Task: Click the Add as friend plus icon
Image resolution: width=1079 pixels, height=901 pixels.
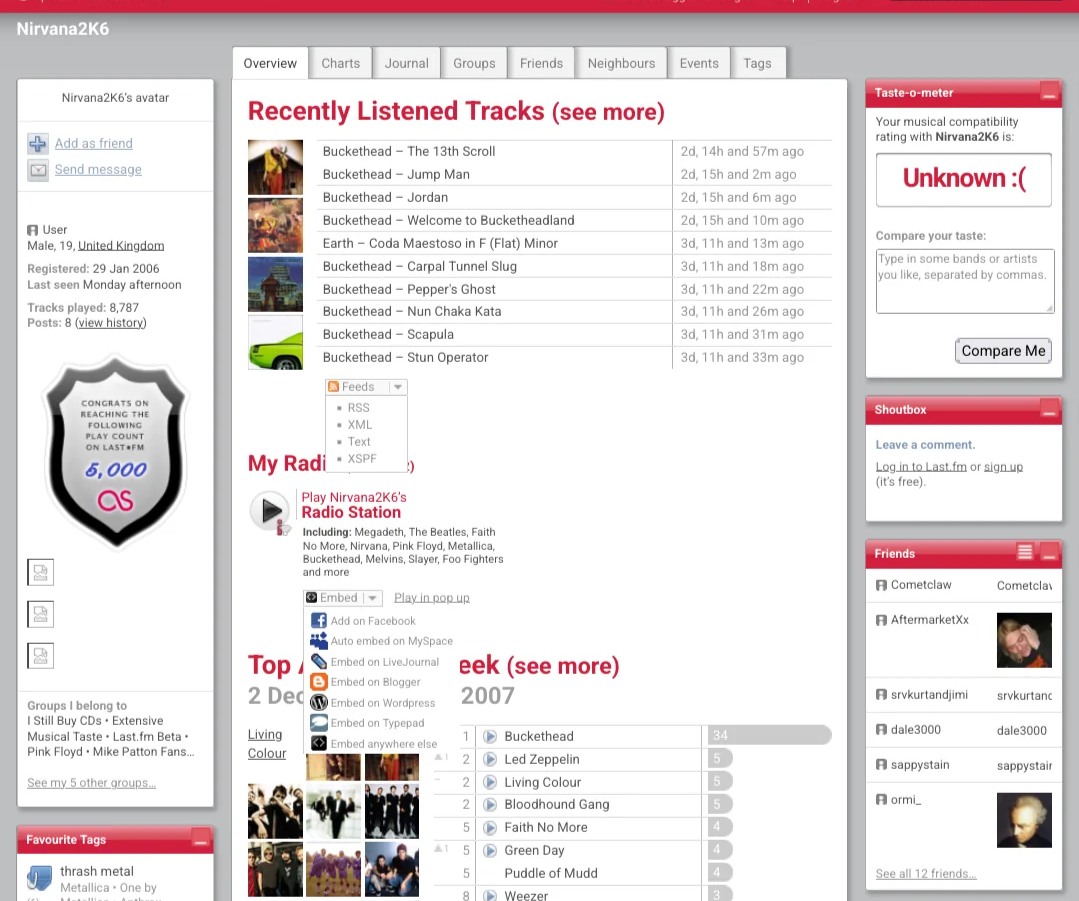Action: [x=37, y=144]
